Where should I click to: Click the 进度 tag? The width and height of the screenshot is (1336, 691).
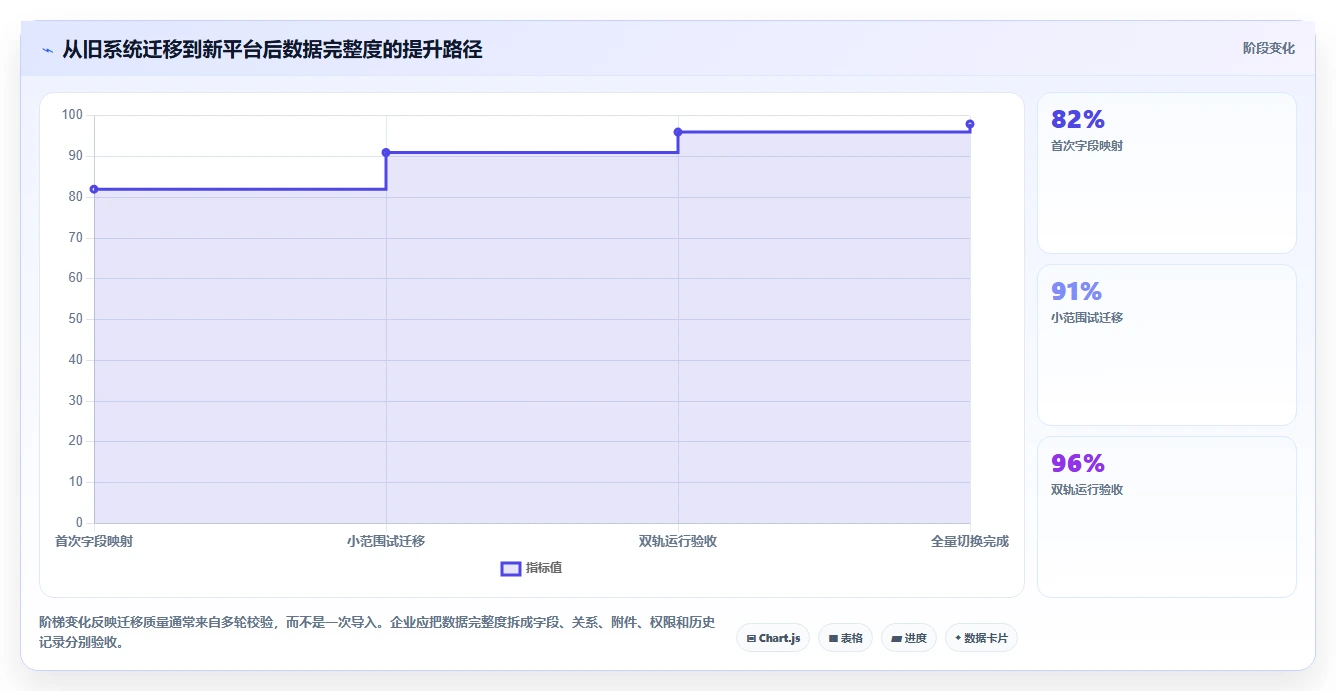point(909,638)
